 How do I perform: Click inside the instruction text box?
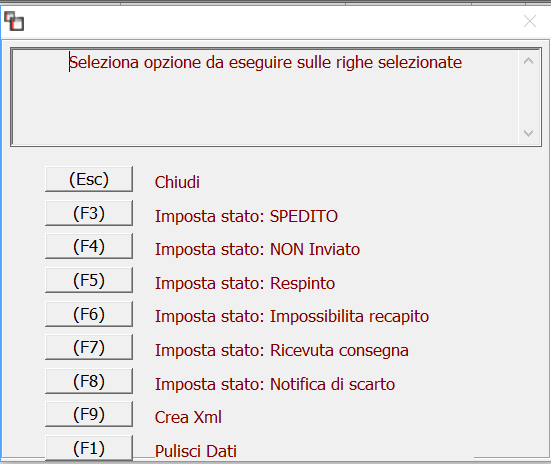tap(265, 97)
